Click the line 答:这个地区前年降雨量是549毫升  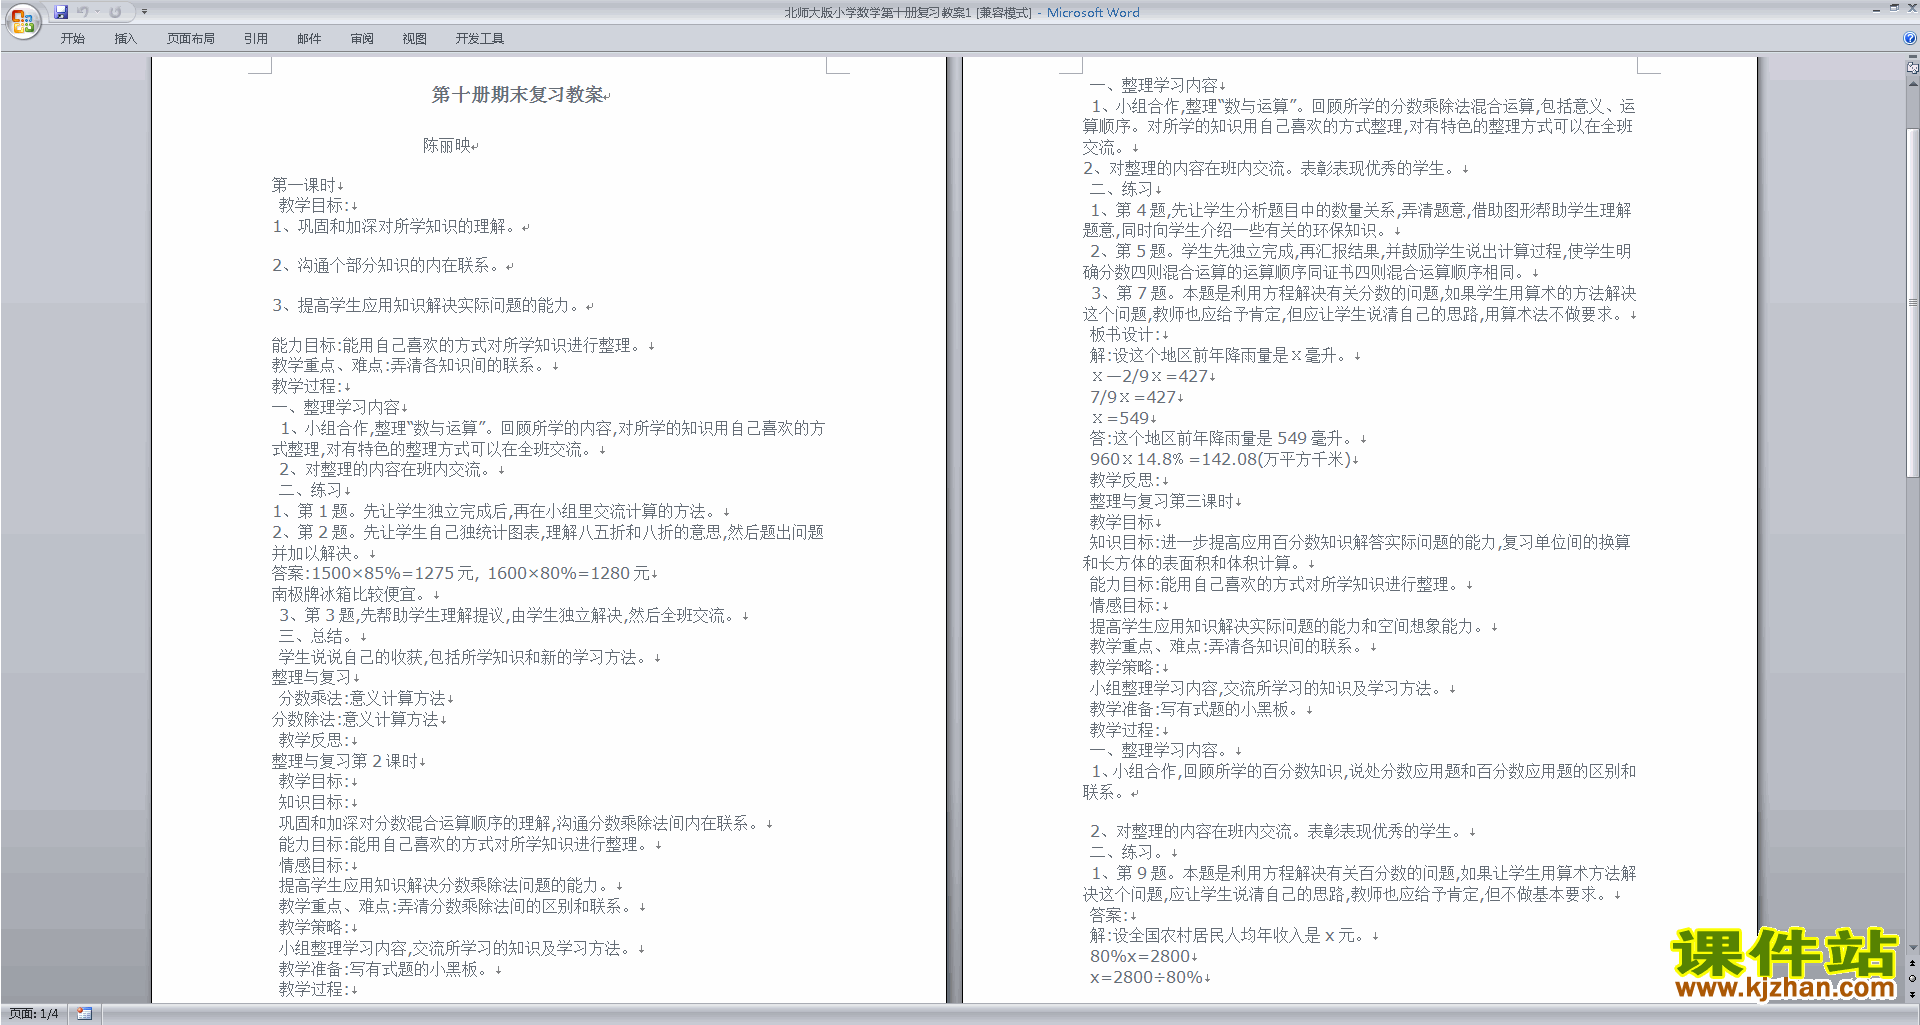(x=1223, y=438)
